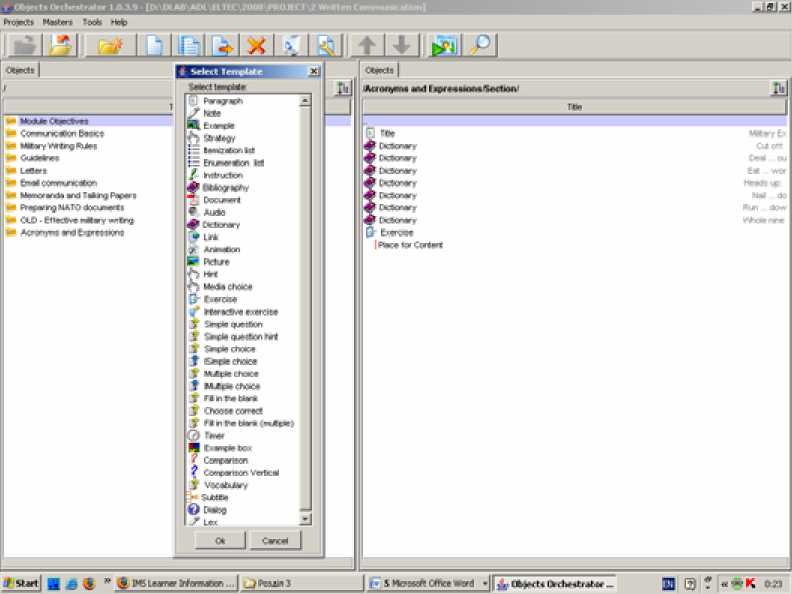The width and height of the screenshot is (792, 594).
Task: Click the sort icon in right Objects panel
Action: tap(778, 89)
